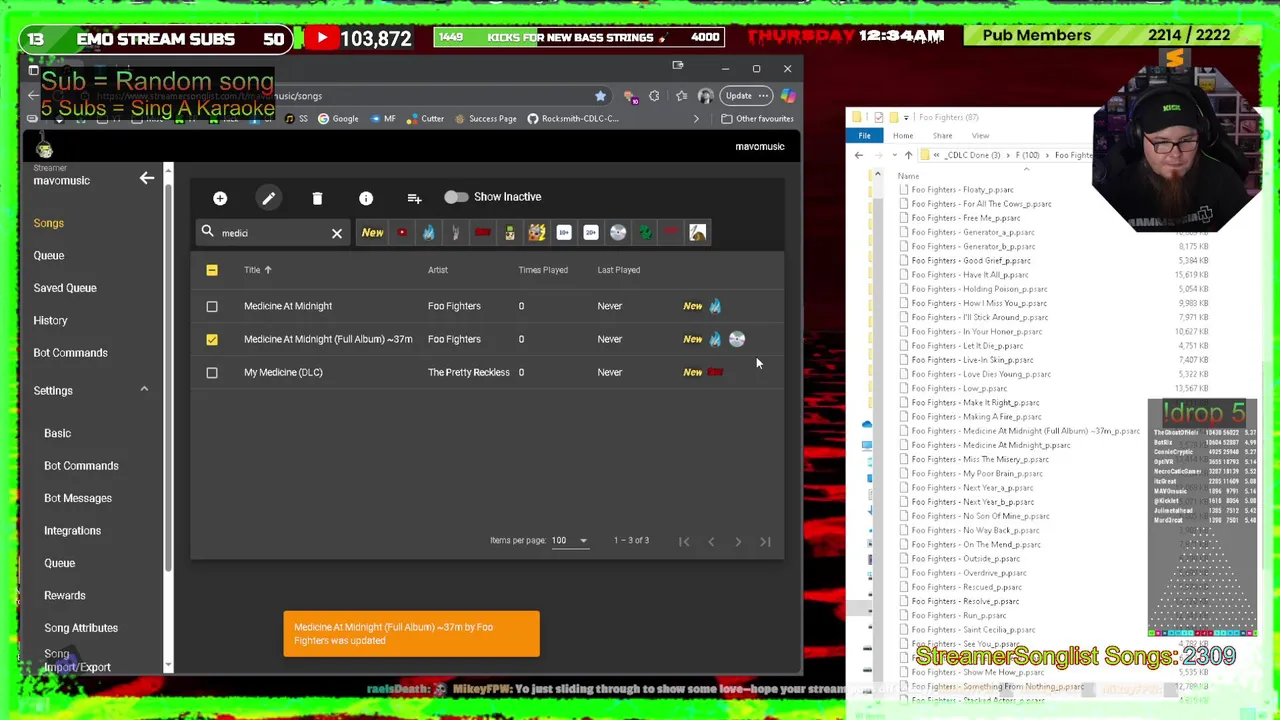
Task: Filter by the last attribute icon in the row
Action: (x=698, y=233)
